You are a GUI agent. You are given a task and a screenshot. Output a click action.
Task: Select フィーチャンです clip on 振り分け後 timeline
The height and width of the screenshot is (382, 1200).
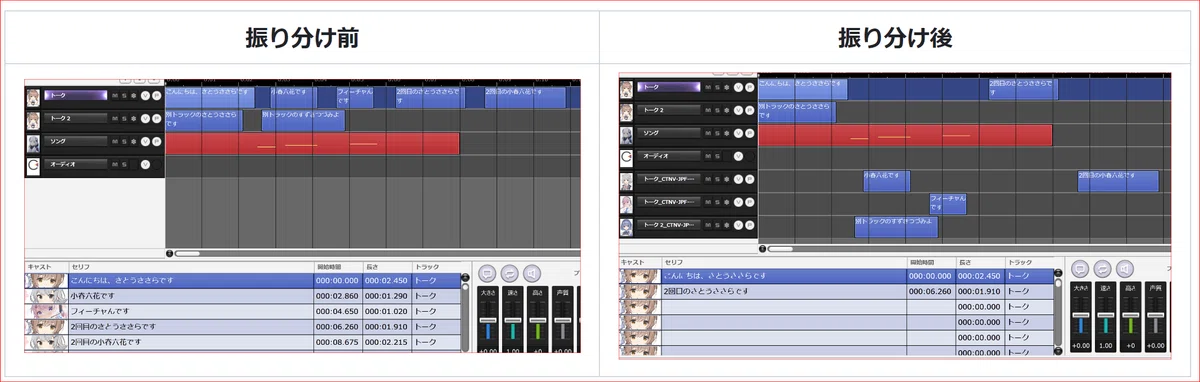pyautogui.click(x=947, y=203)
